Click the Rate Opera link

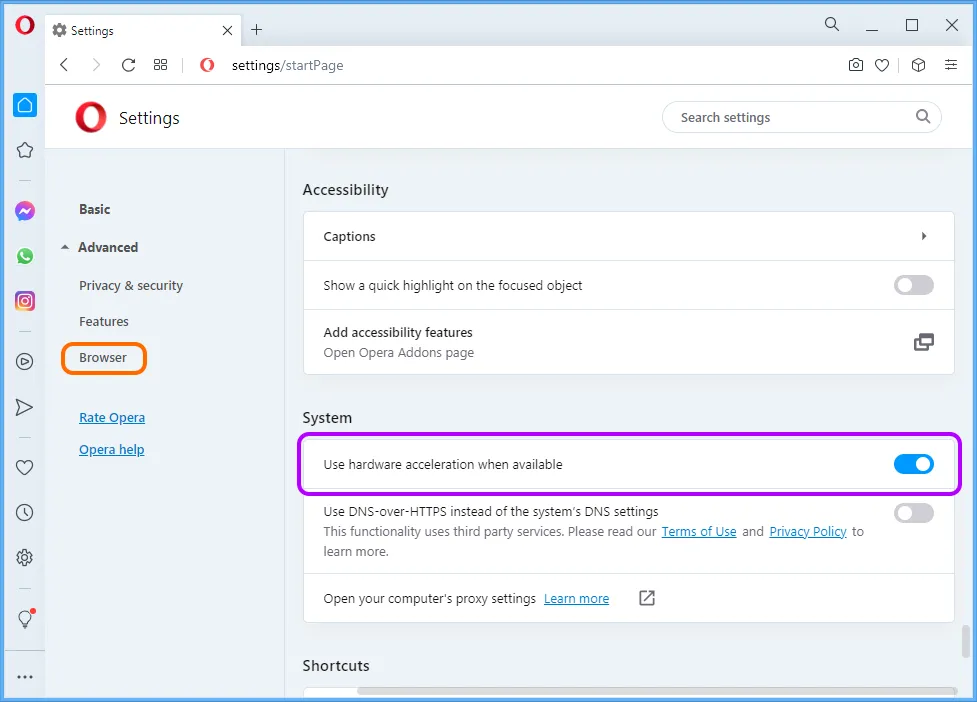112,417
